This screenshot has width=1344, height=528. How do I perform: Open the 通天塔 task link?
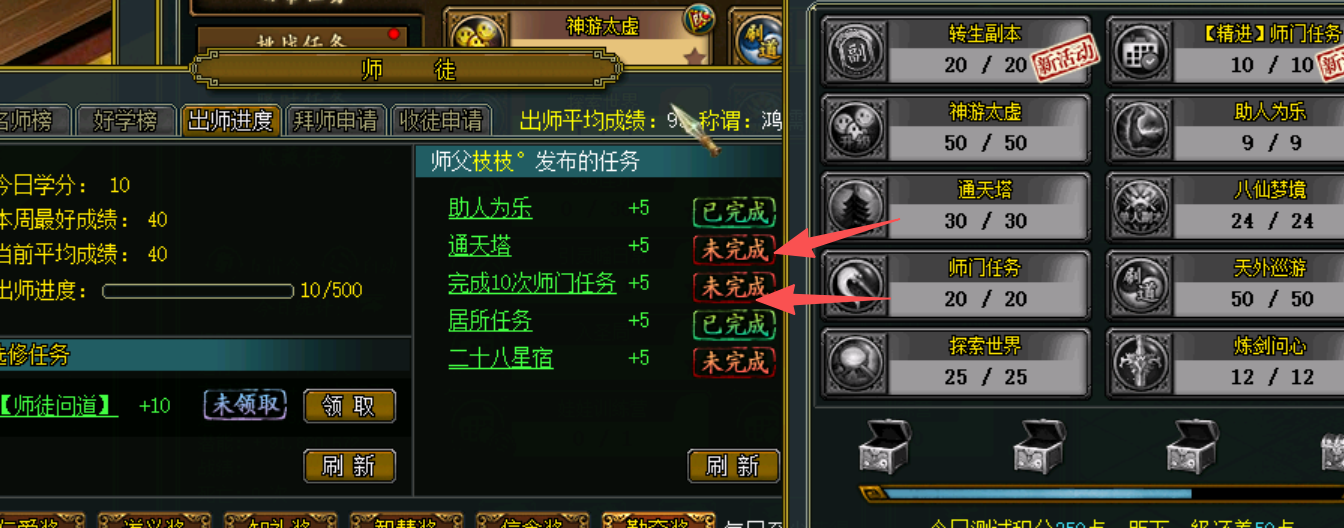pos(480,246)
